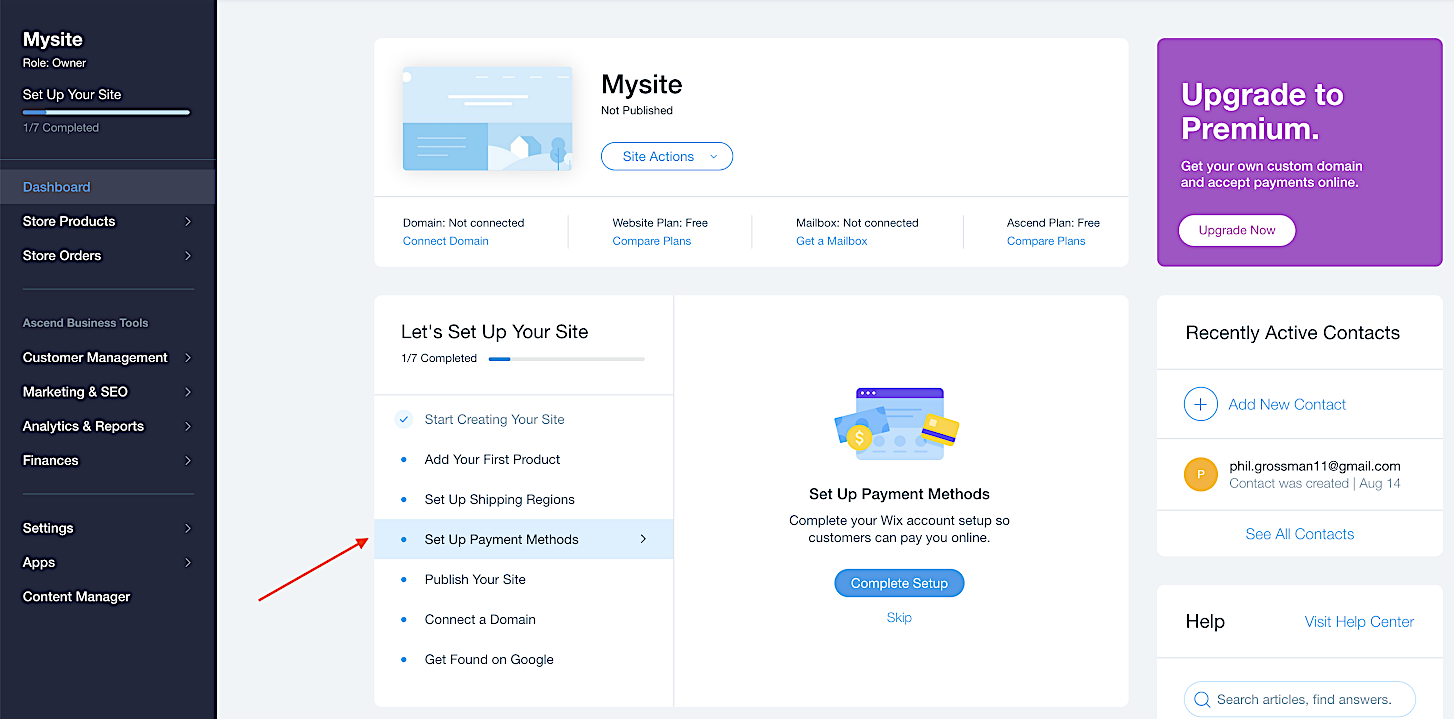Skip the payment methods setup
The image size is (1454, 719).
(899, 618)
